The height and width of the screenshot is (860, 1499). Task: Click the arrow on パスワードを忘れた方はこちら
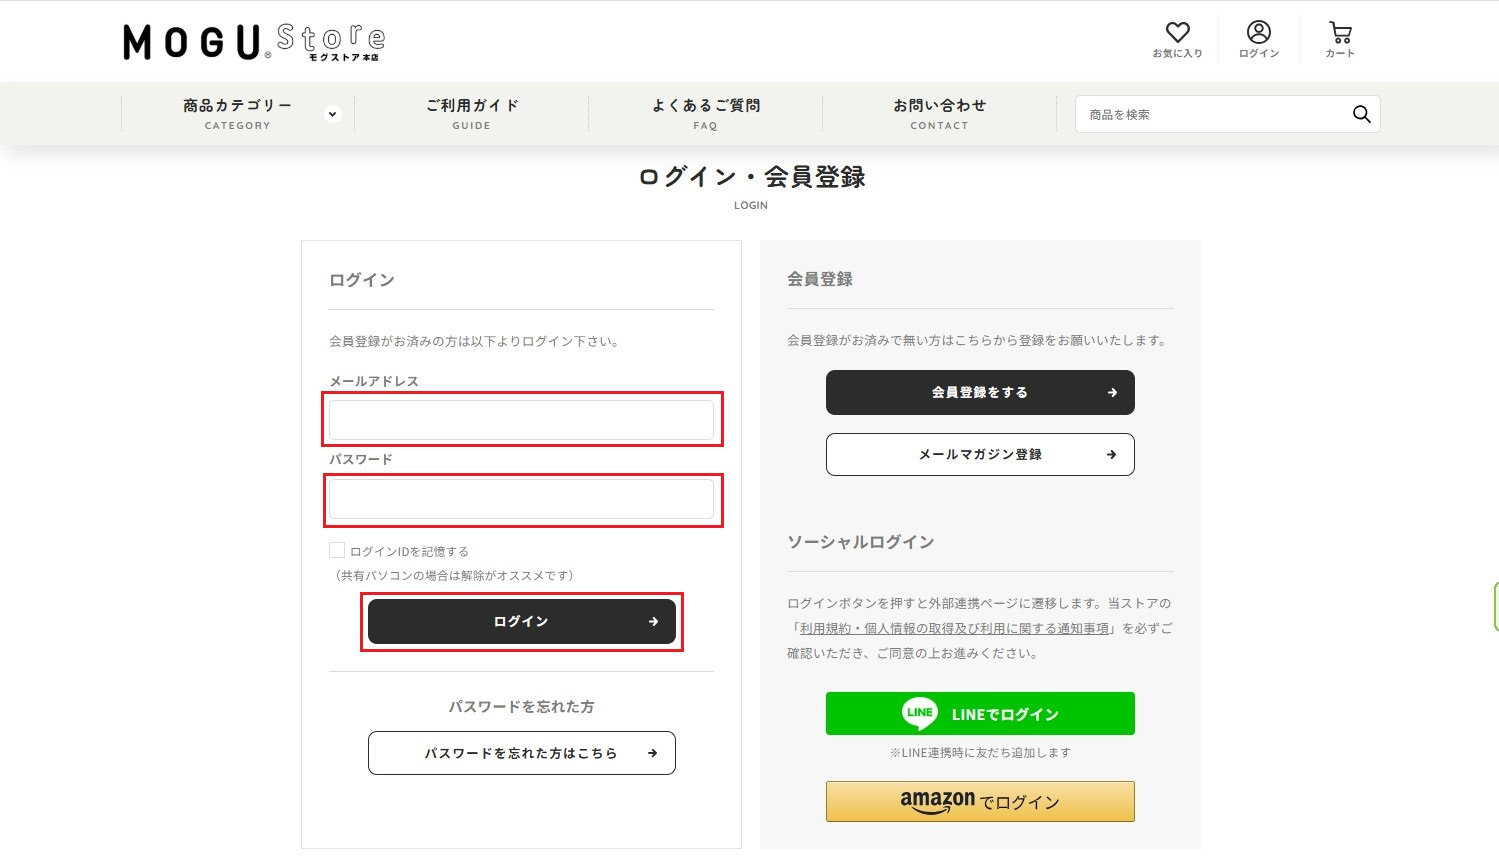(x=652, y=753)
